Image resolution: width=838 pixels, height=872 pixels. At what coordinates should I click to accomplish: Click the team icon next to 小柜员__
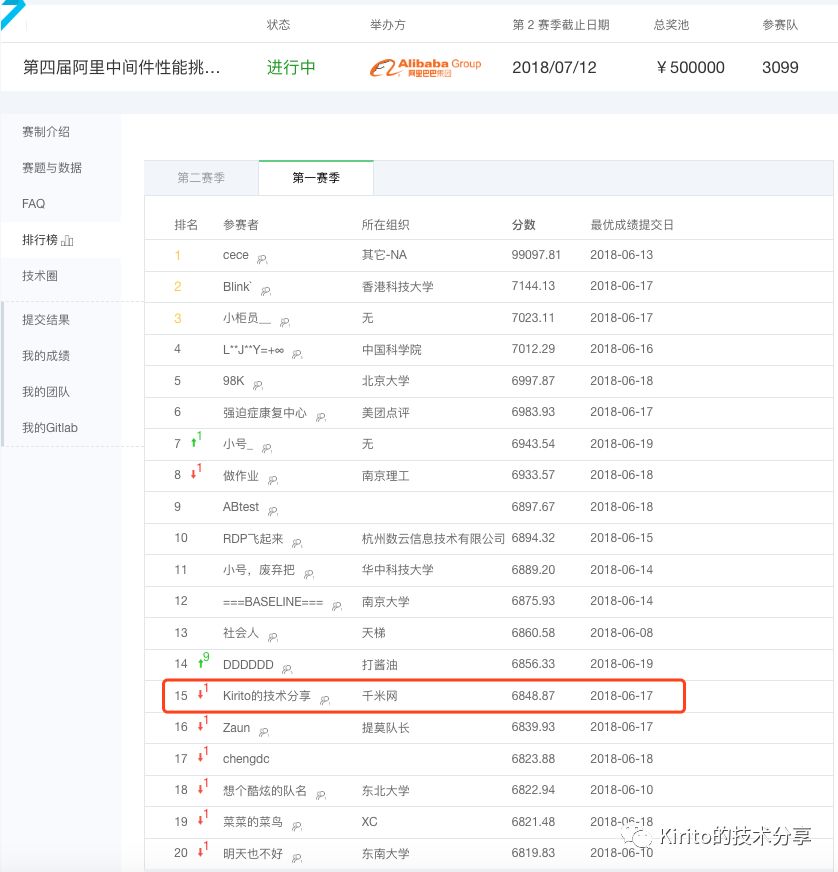coord(285,323)
